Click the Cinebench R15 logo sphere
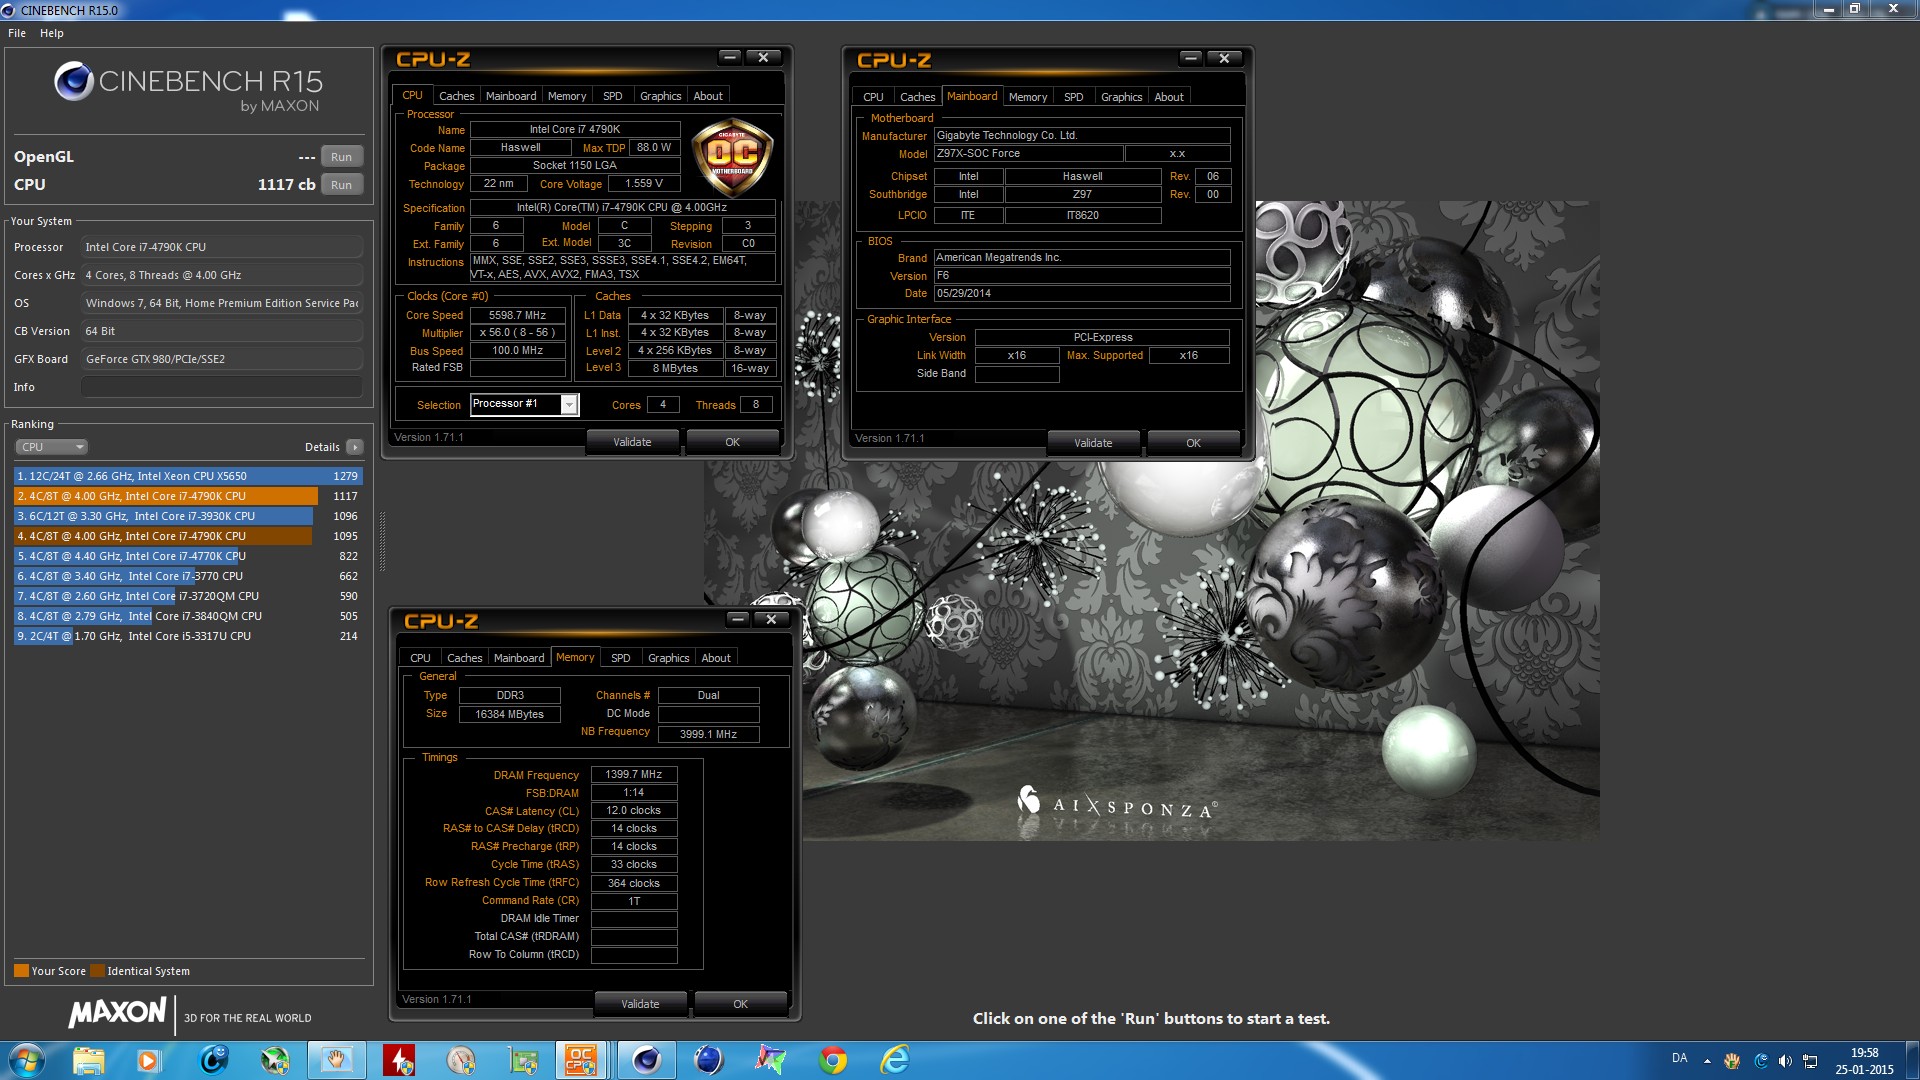Viewport: 1920px width, 1080px height. pos(74,81)
